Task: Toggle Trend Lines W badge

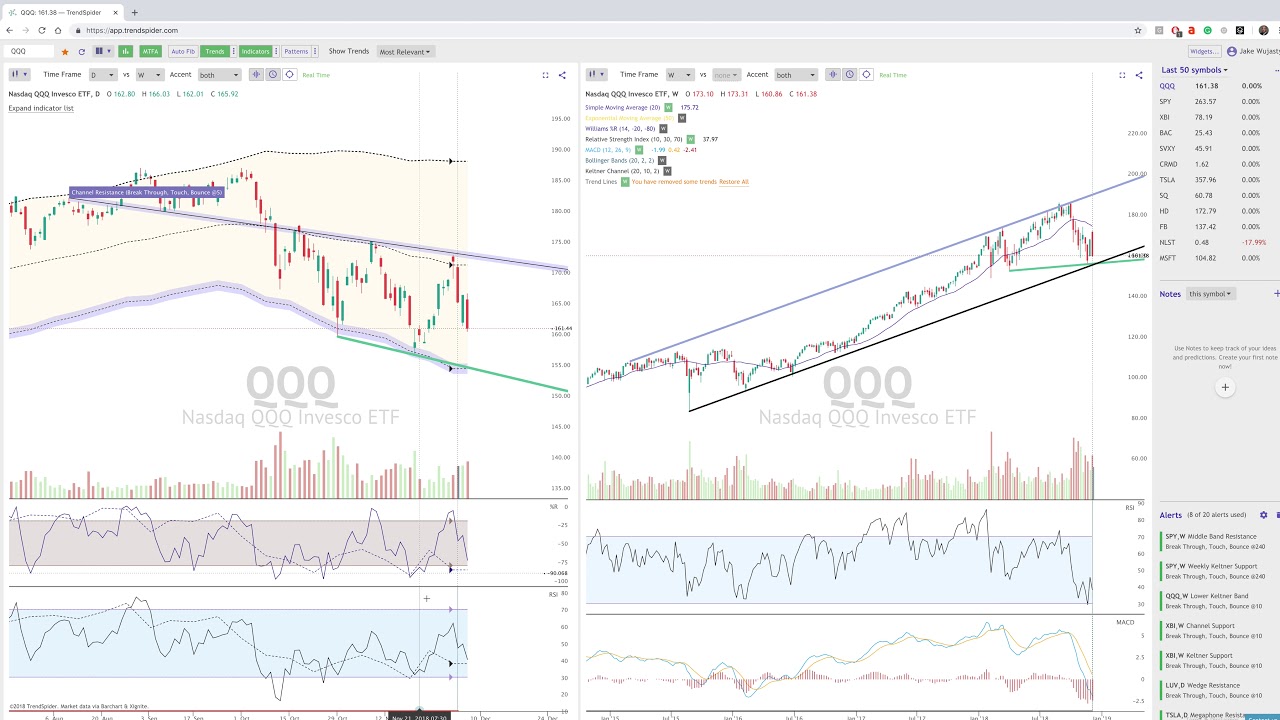Action: coord(625,182)
